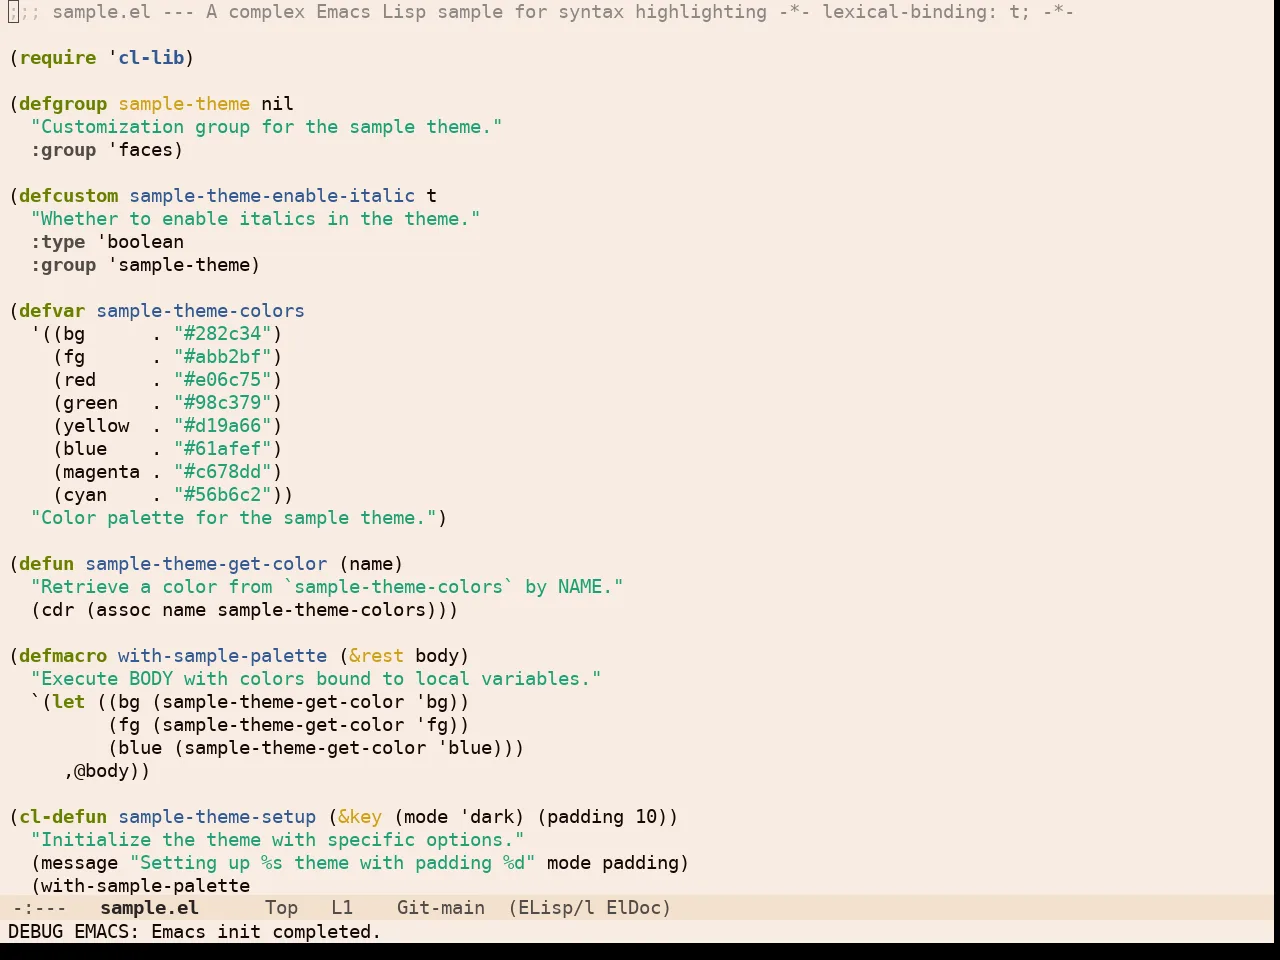
Task: Click "Color palette for the sample theme." docstring
Action: 234,518
